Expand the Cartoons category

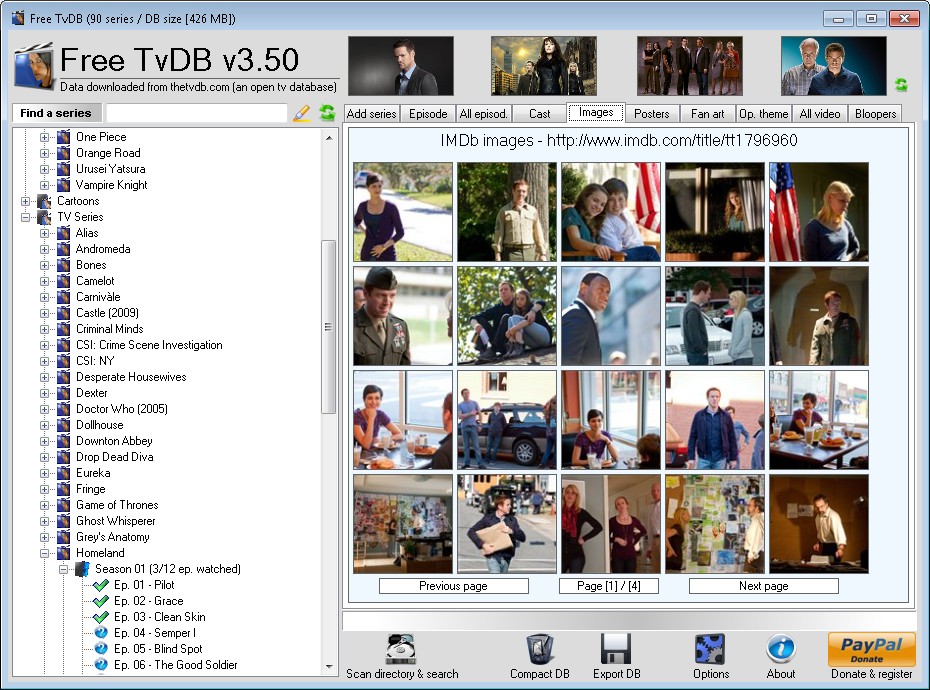coord(26,201)
